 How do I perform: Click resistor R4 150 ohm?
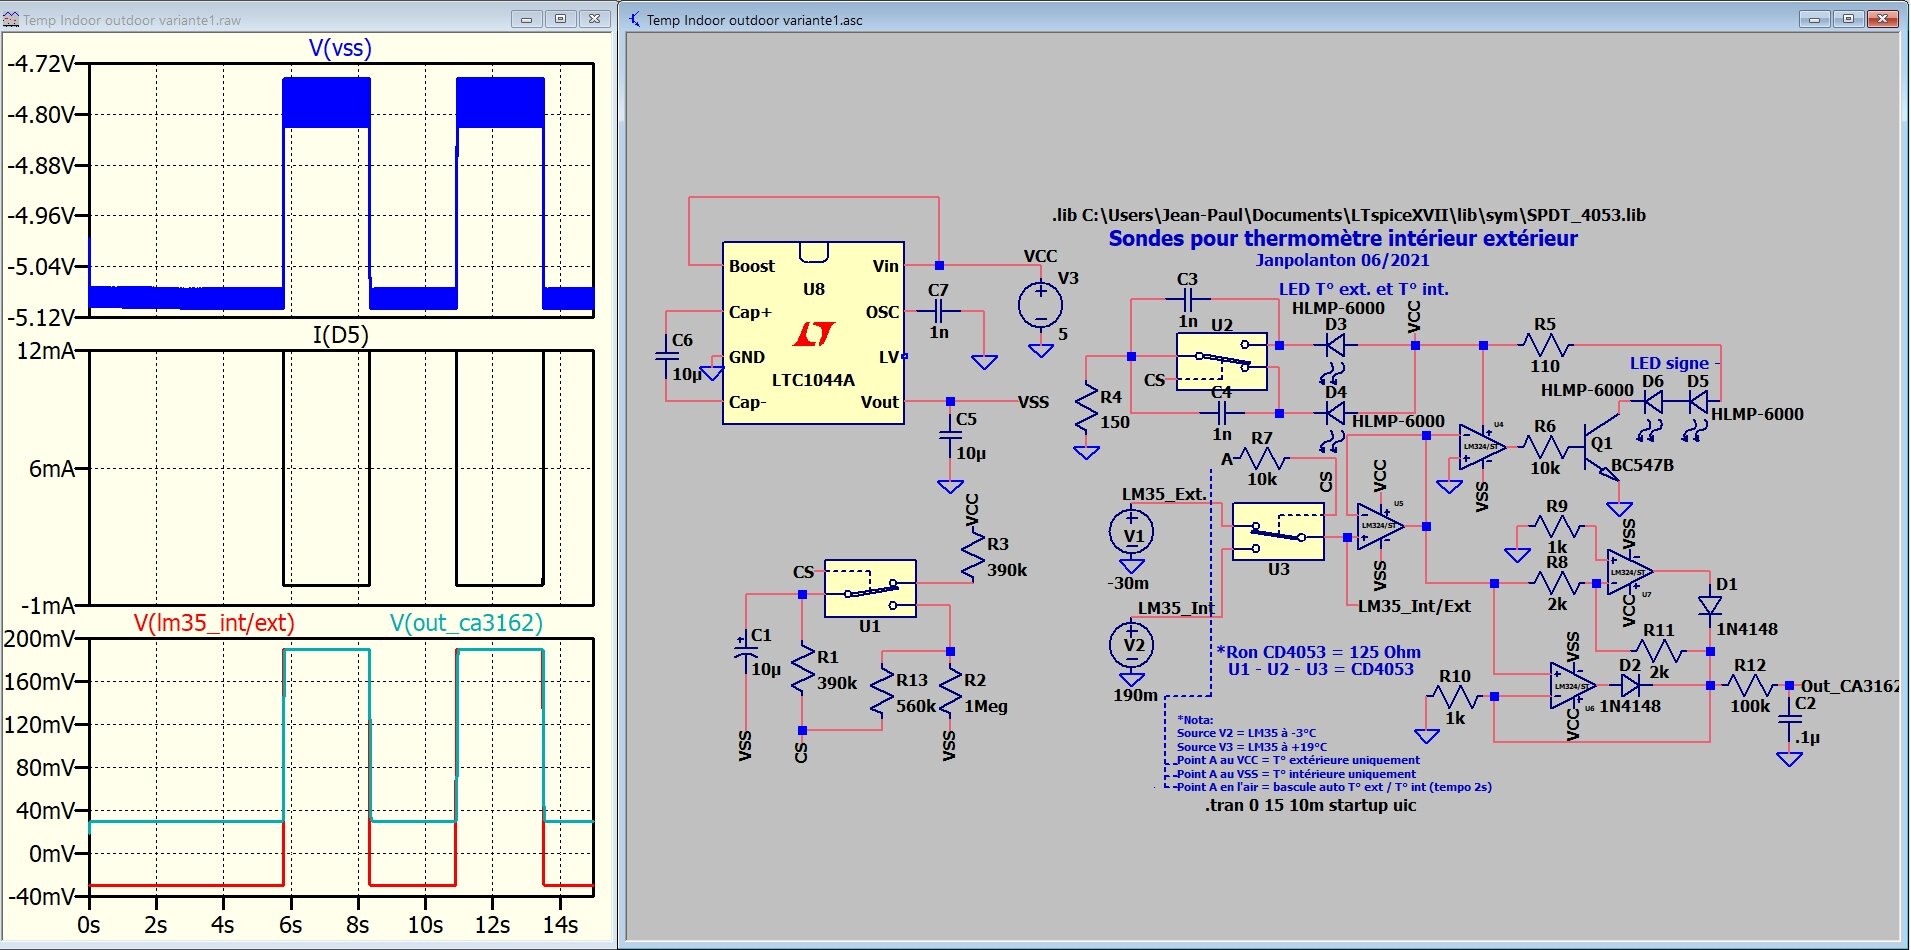pos(1087,409)
